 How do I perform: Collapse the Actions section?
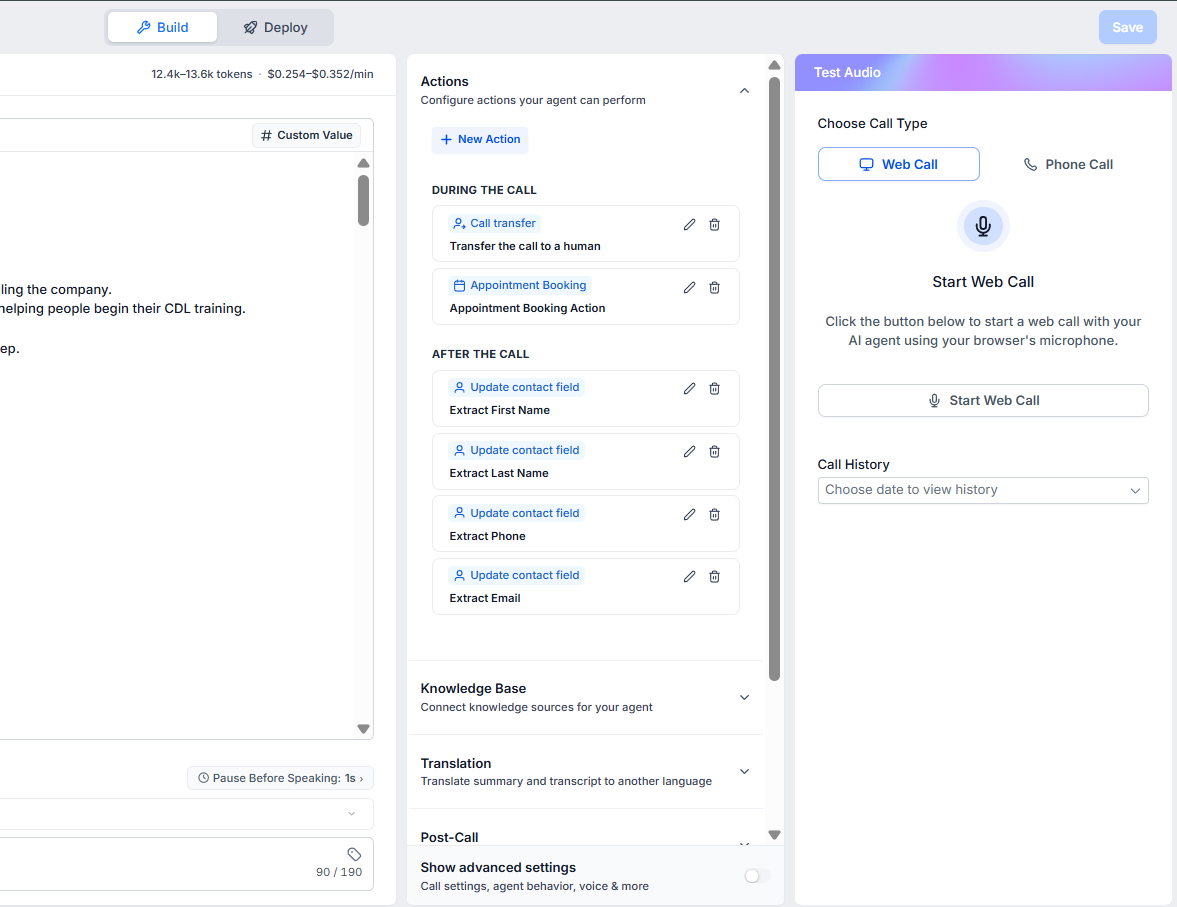[x=745, y=91]
